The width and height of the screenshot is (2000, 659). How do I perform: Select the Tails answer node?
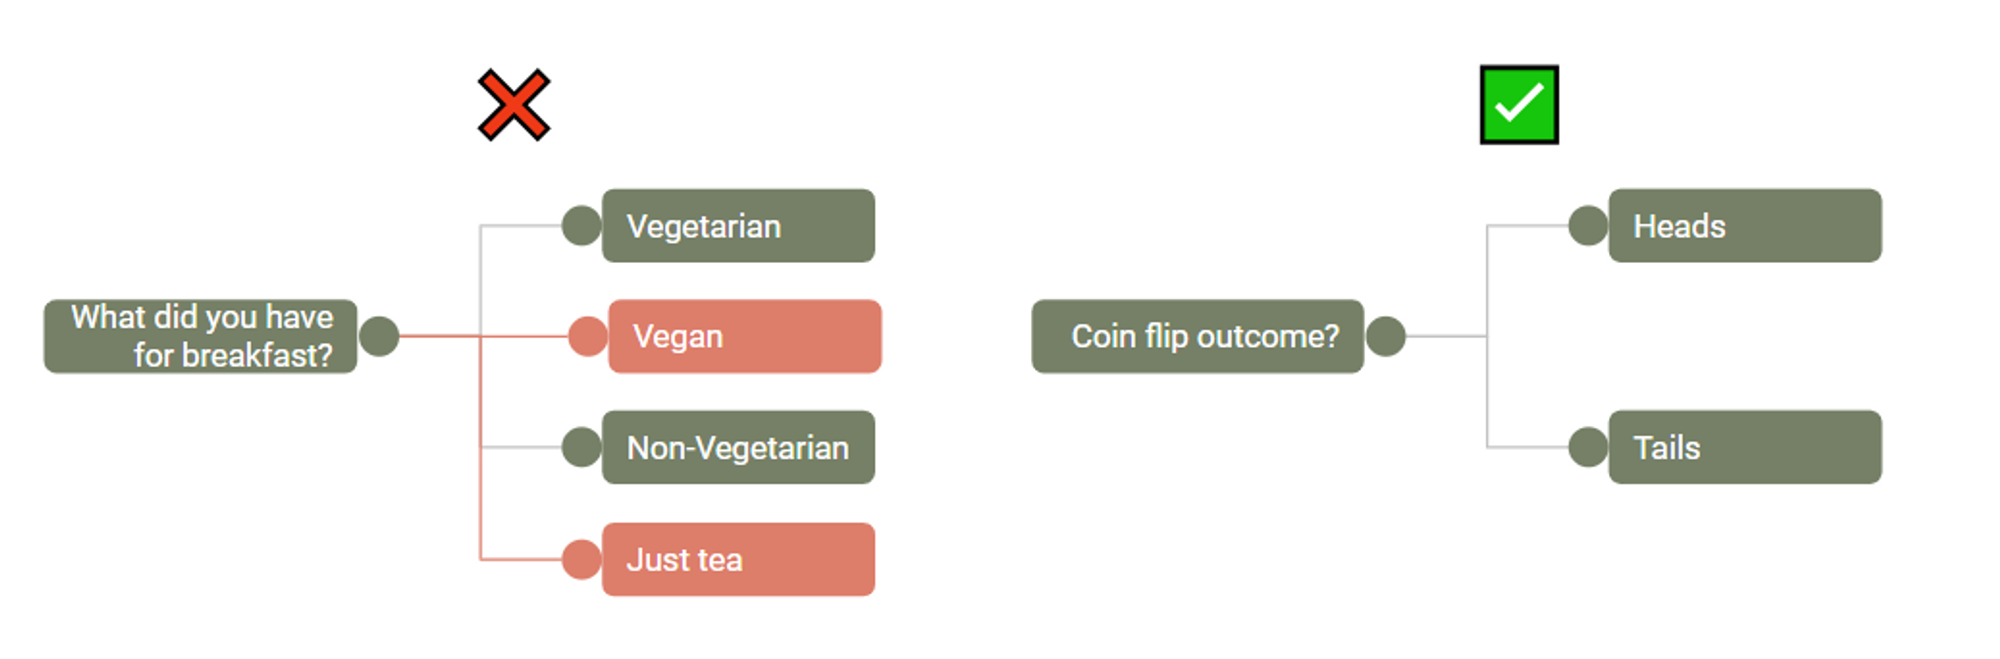coord(1745,447)
